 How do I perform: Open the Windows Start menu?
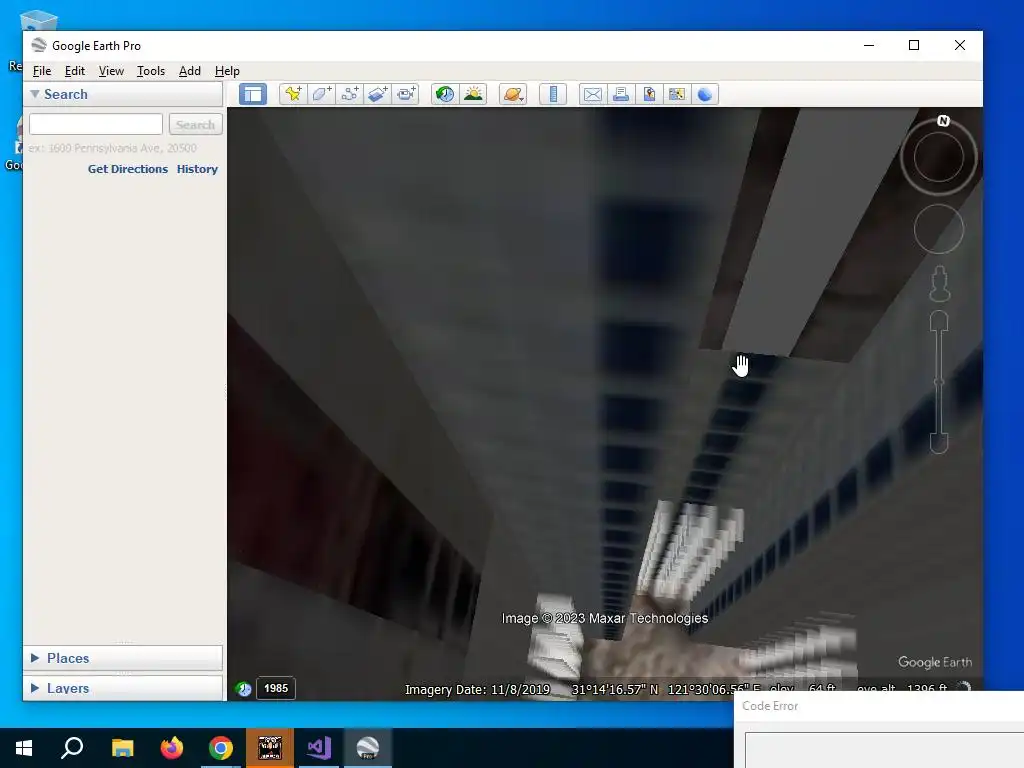(24, 748)
